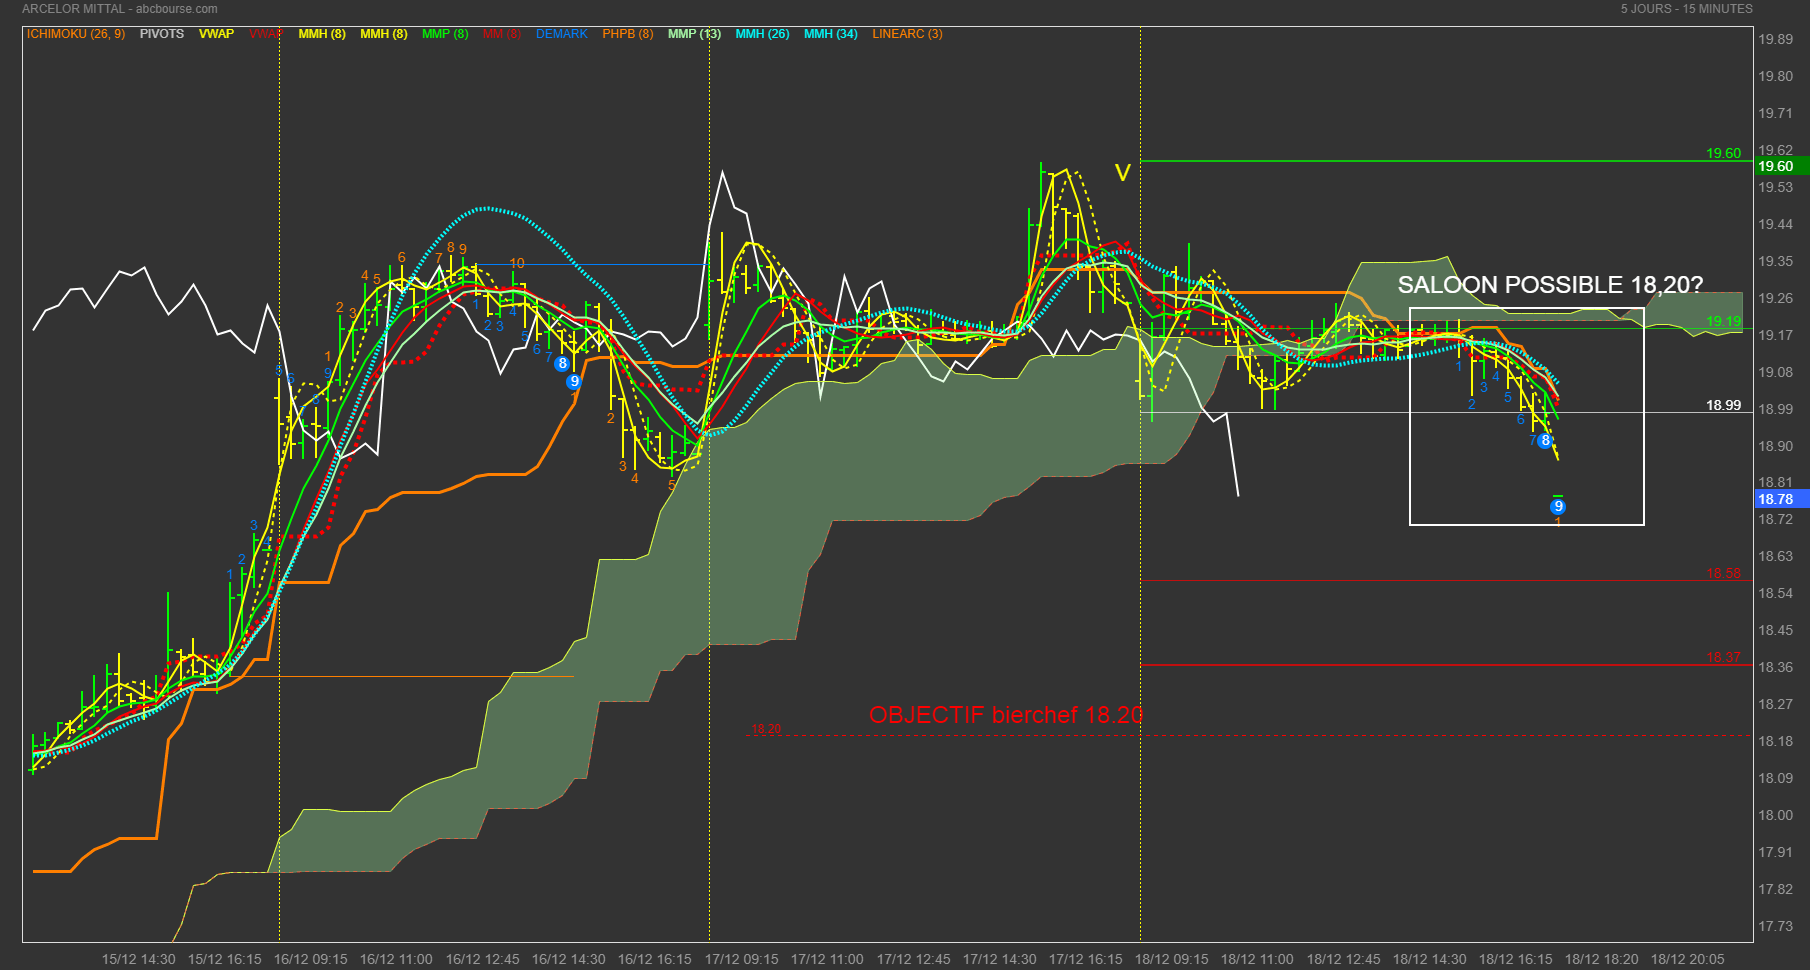This screenshot has width=1810, height=970.
Task: Click the 18/12 16:15 time axis label
Action: pos(1516,959)
